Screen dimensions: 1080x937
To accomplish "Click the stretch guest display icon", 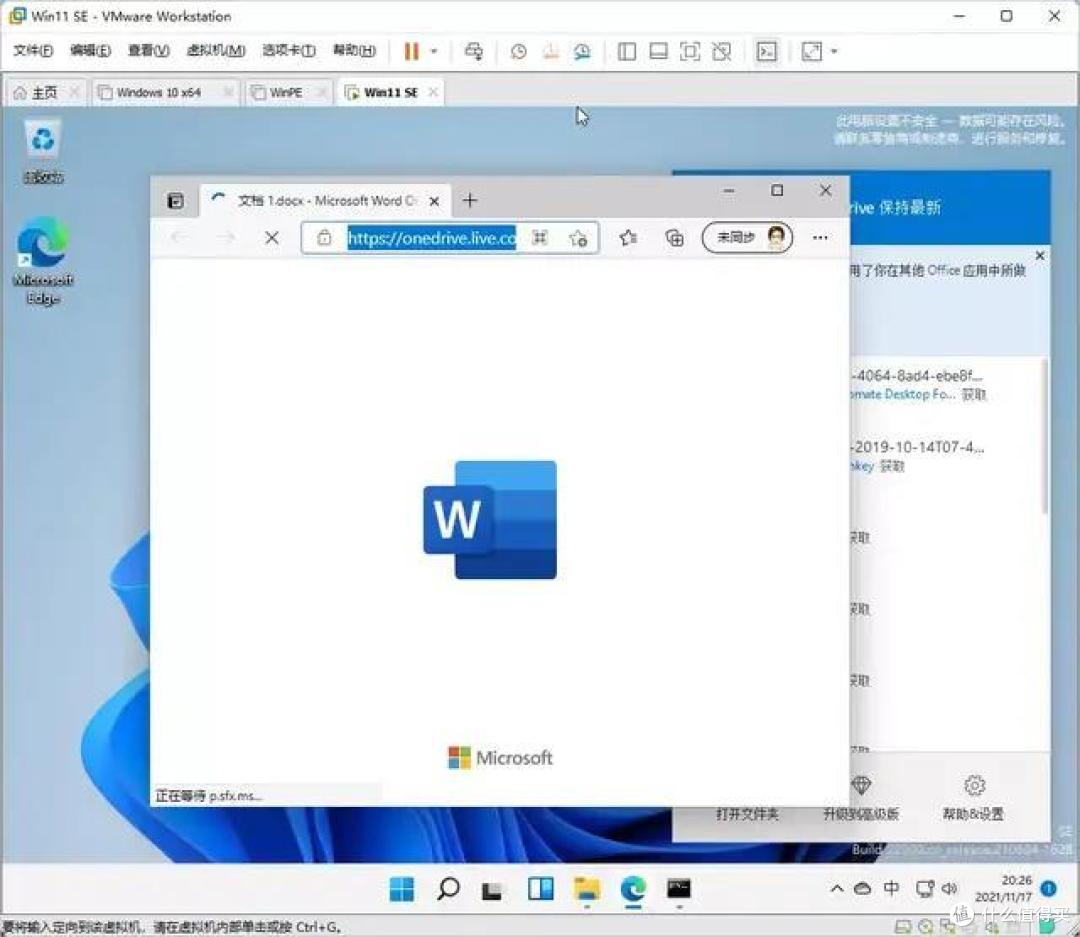I will click(x=812, y=52).
